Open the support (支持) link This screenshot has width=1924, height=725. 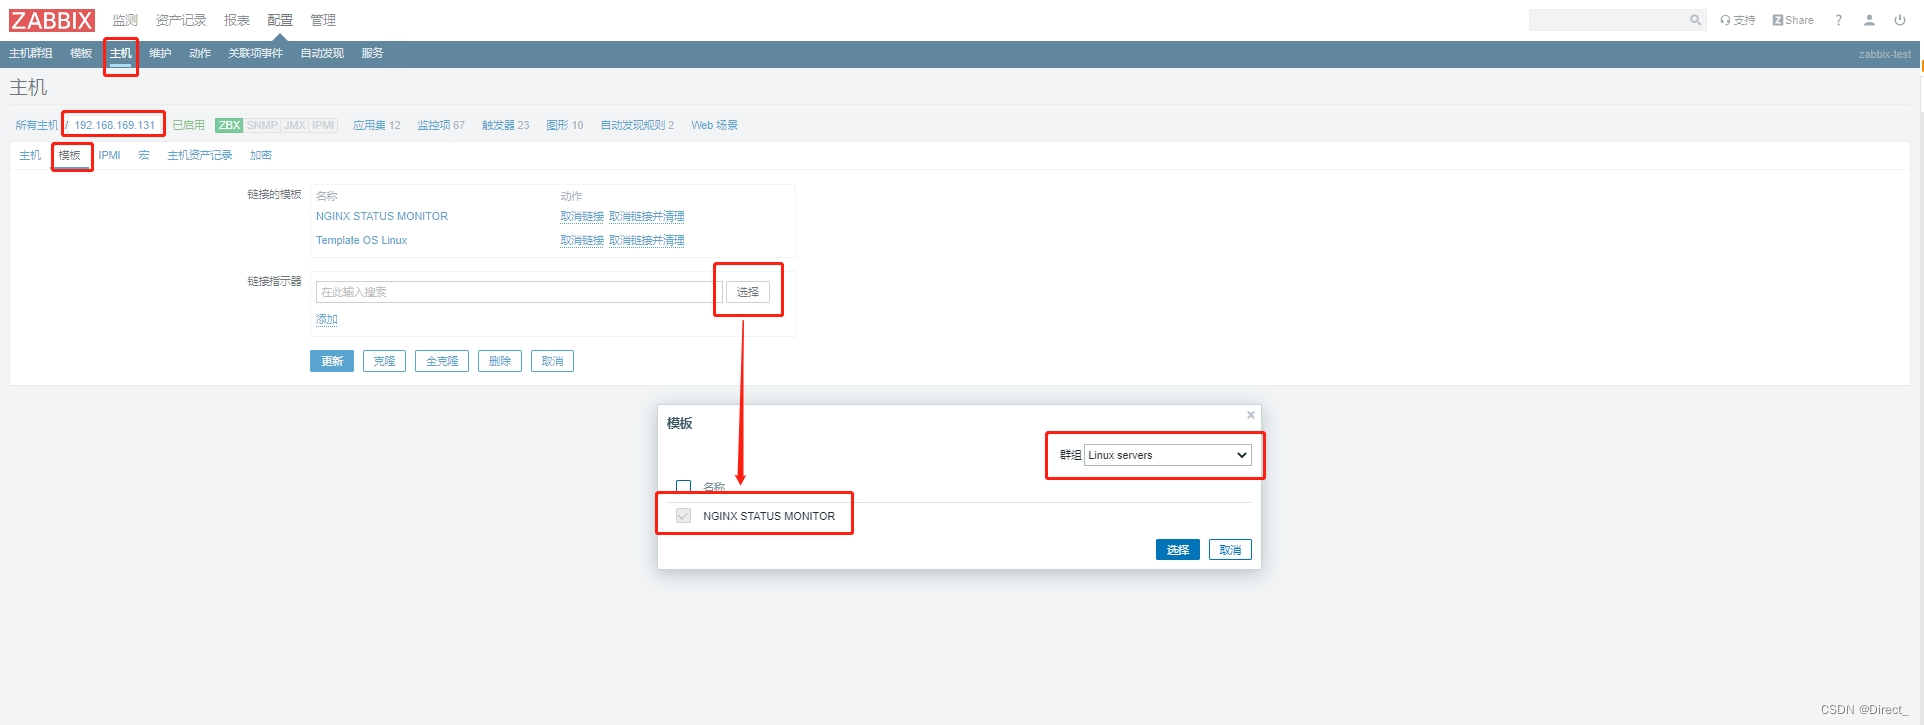pos(1738,20)
